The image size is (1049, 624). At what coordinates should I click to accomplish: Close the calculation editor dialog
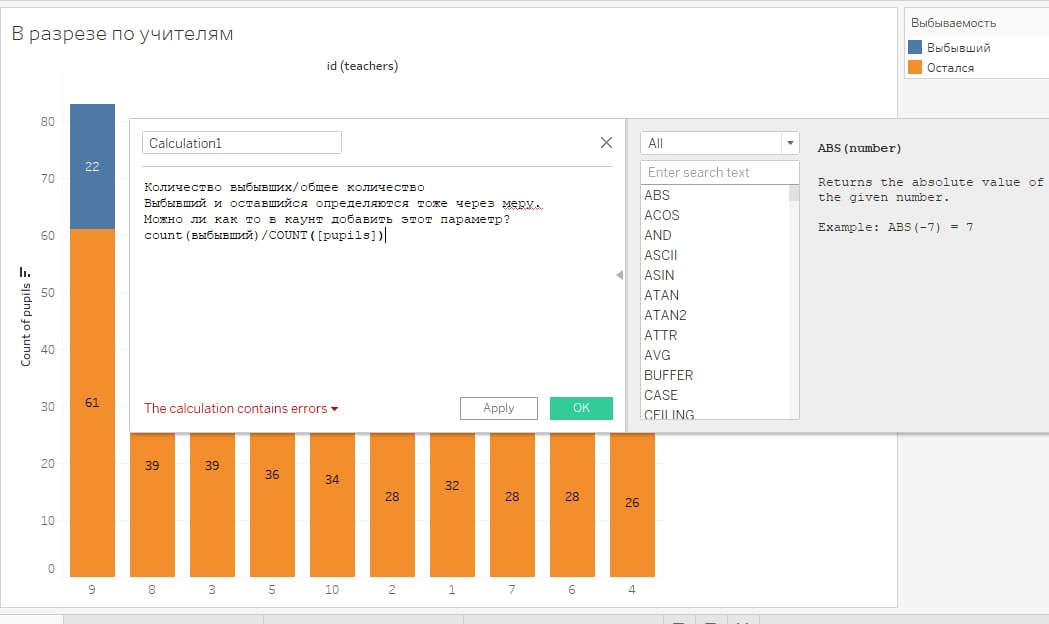(606, 143)
